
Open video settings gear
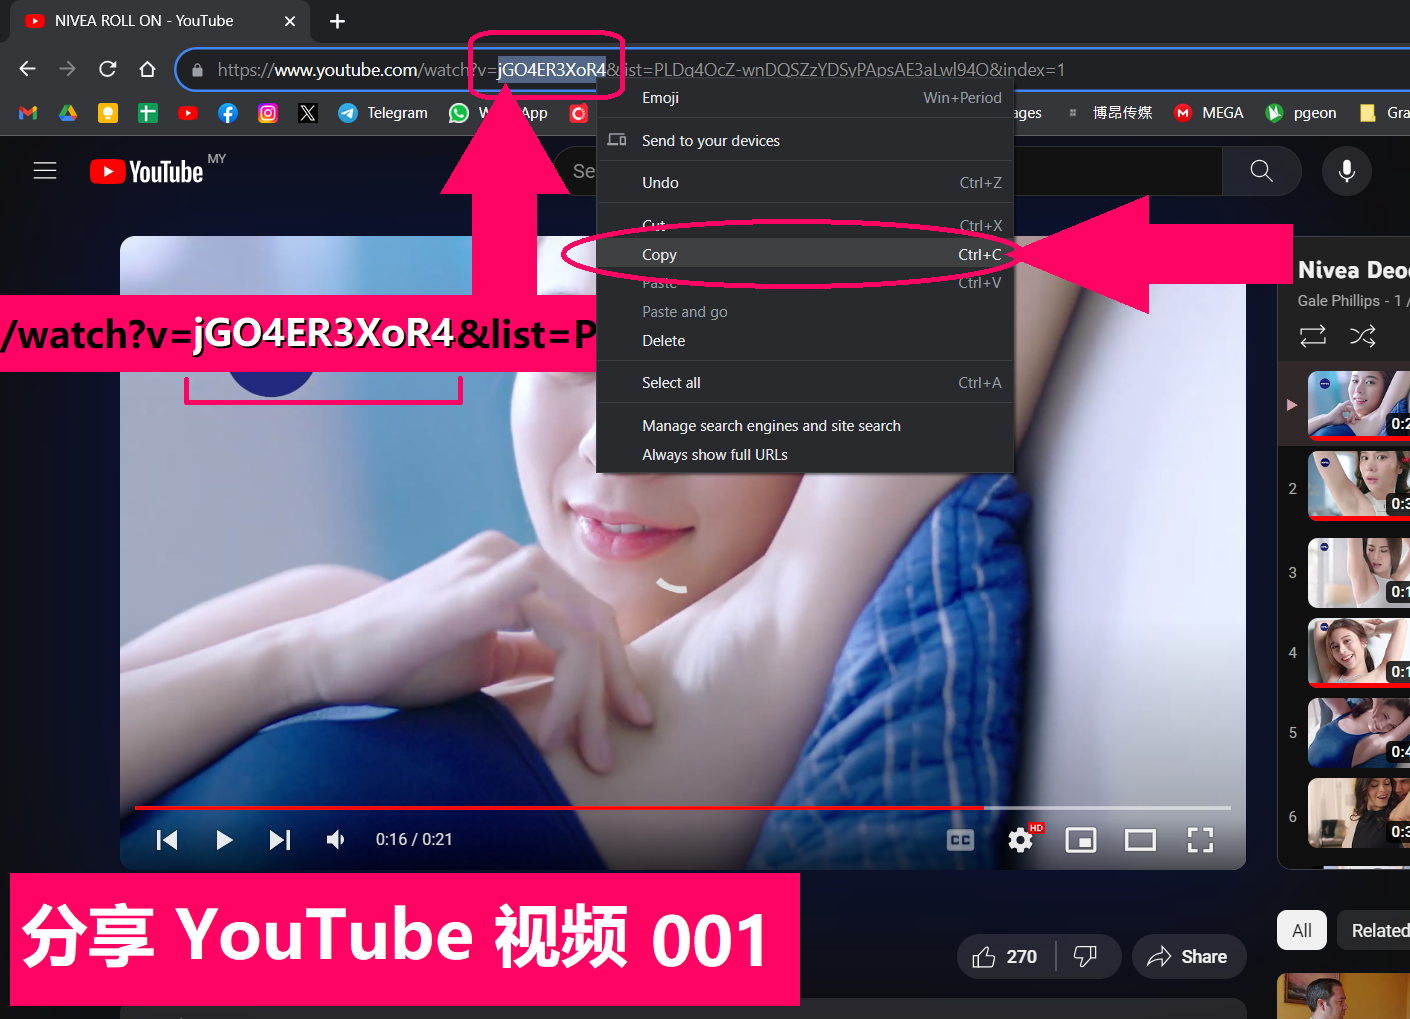1021,840
